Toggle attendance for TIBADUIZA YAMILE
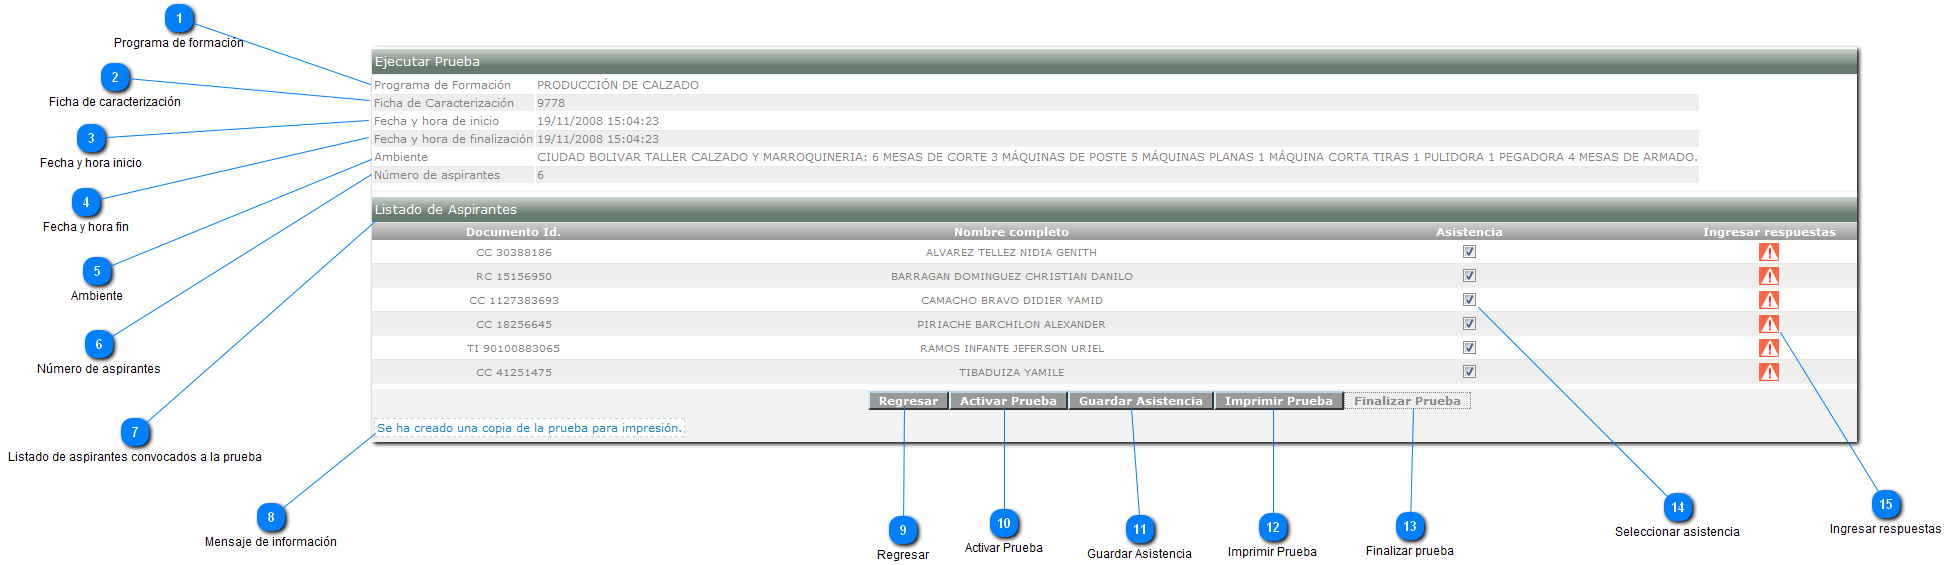 pos(1469,372)
